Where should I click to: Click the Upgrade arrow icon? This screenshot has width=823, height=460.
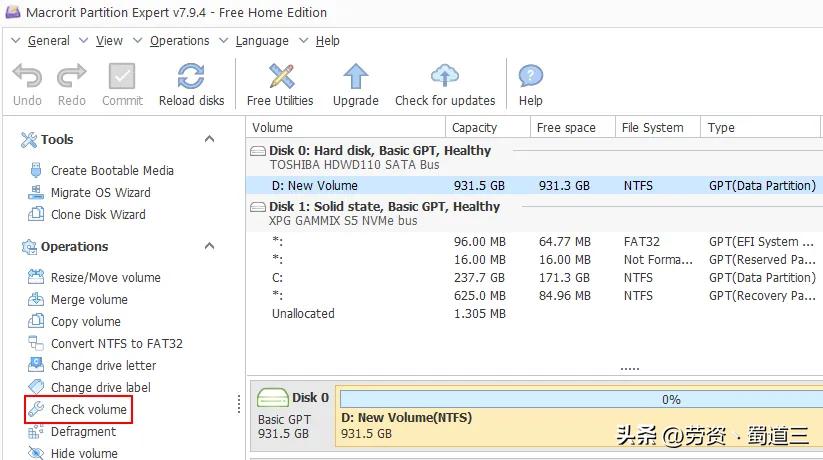[x=356, y=76]
